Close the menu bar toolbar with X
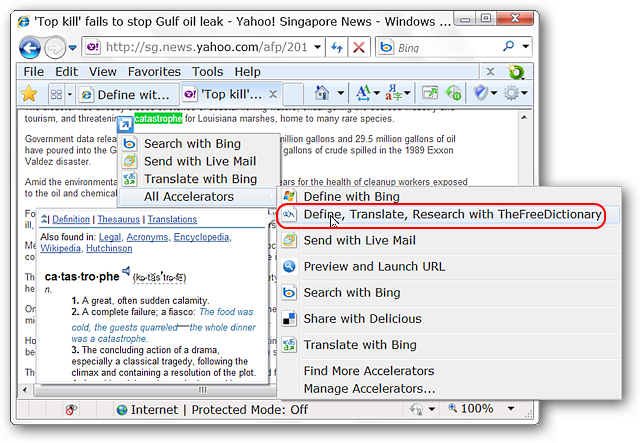640x443 pixels. pyautogui.click(x=490, y=72)
